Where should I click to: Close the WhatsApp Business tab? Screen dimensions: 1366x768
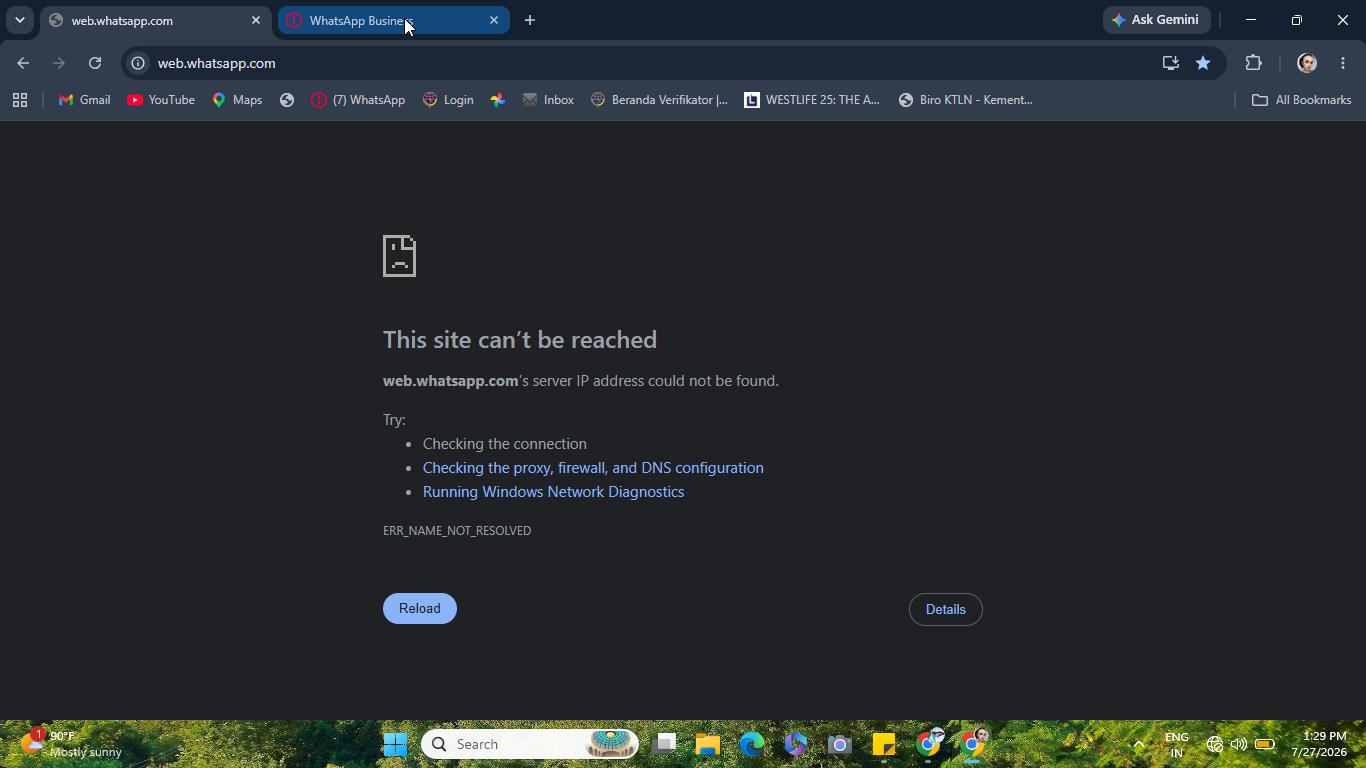pyautogui.click(x=494, y=20)
